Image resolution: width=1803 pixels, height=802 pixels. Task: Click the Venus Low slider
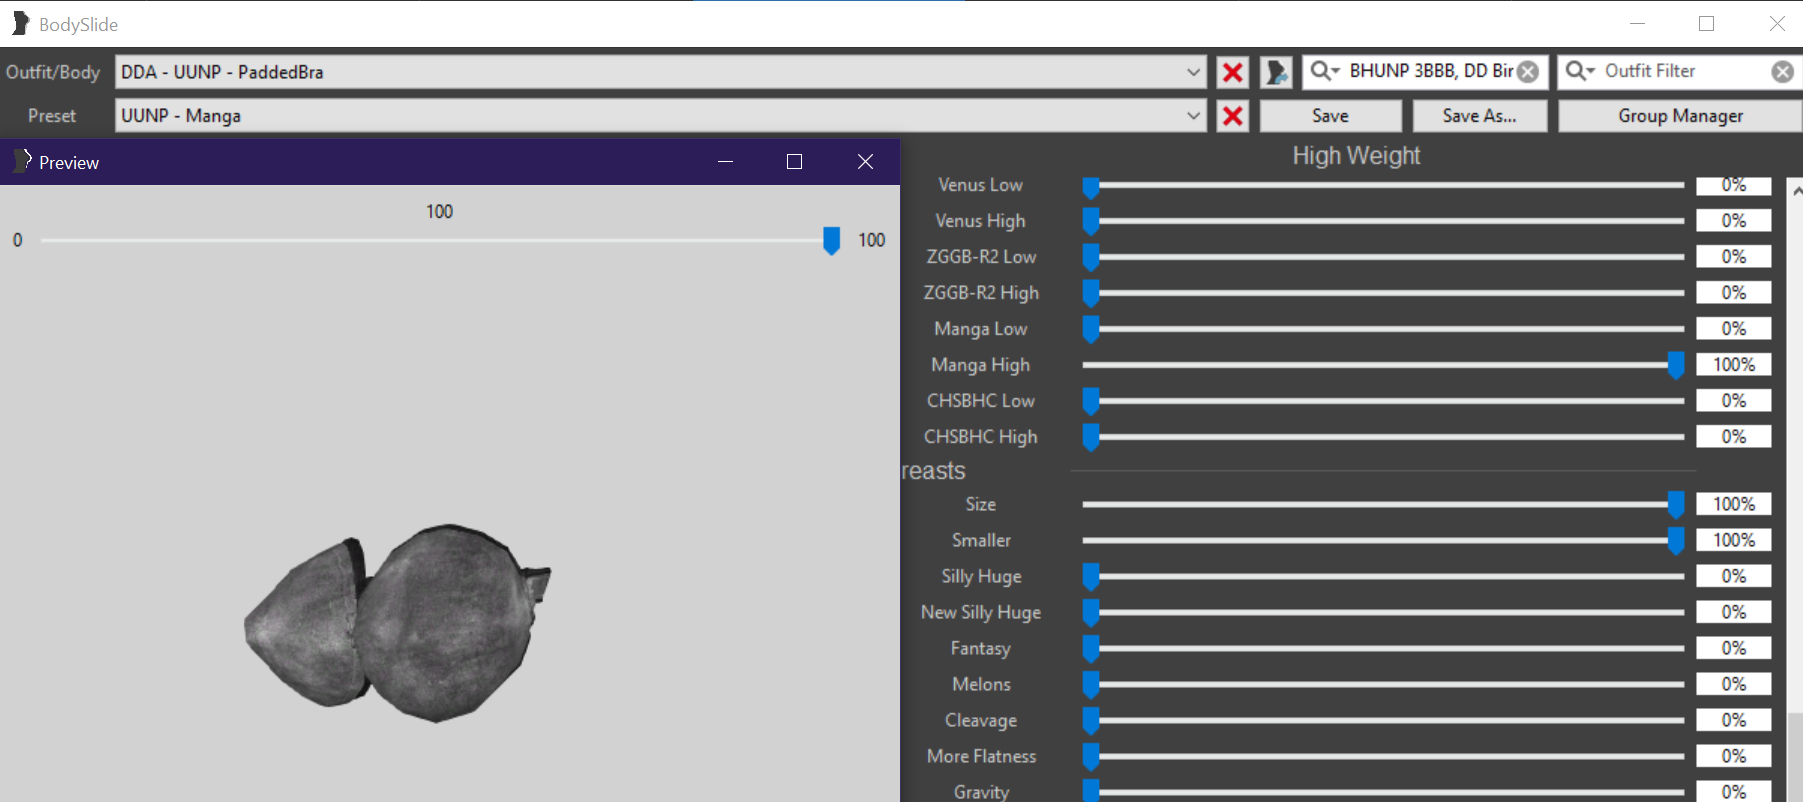point(1383,185)
